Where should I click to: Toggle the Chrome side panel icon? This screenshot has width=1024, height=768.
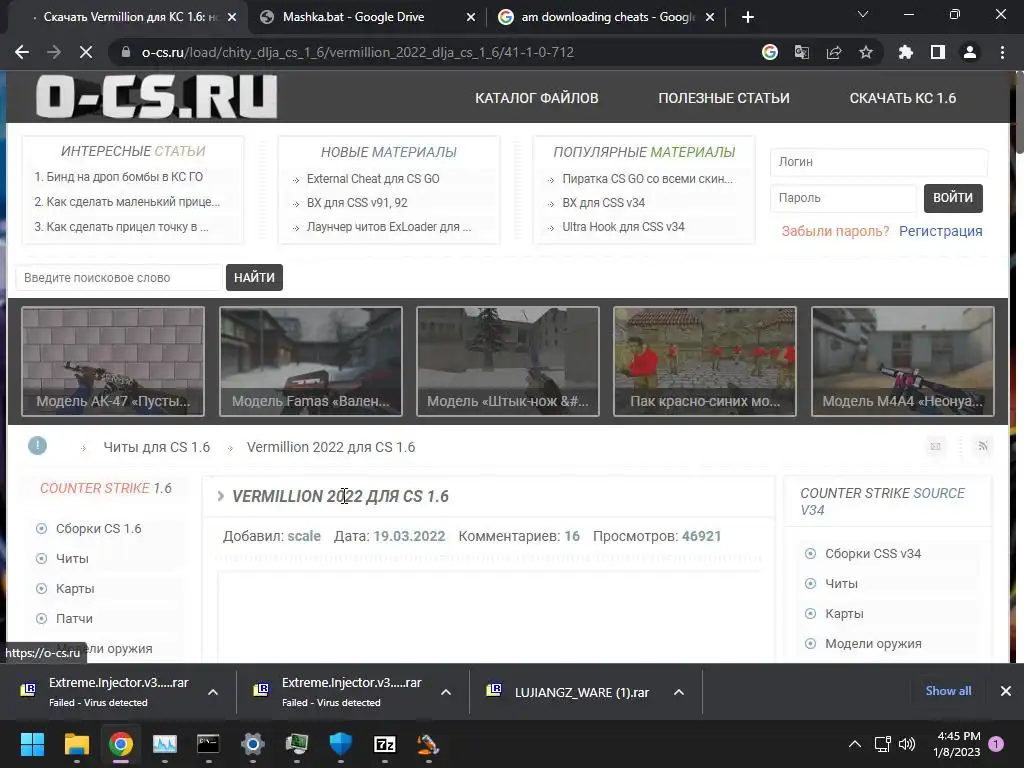pyautogui.click(x=938, y=52)
